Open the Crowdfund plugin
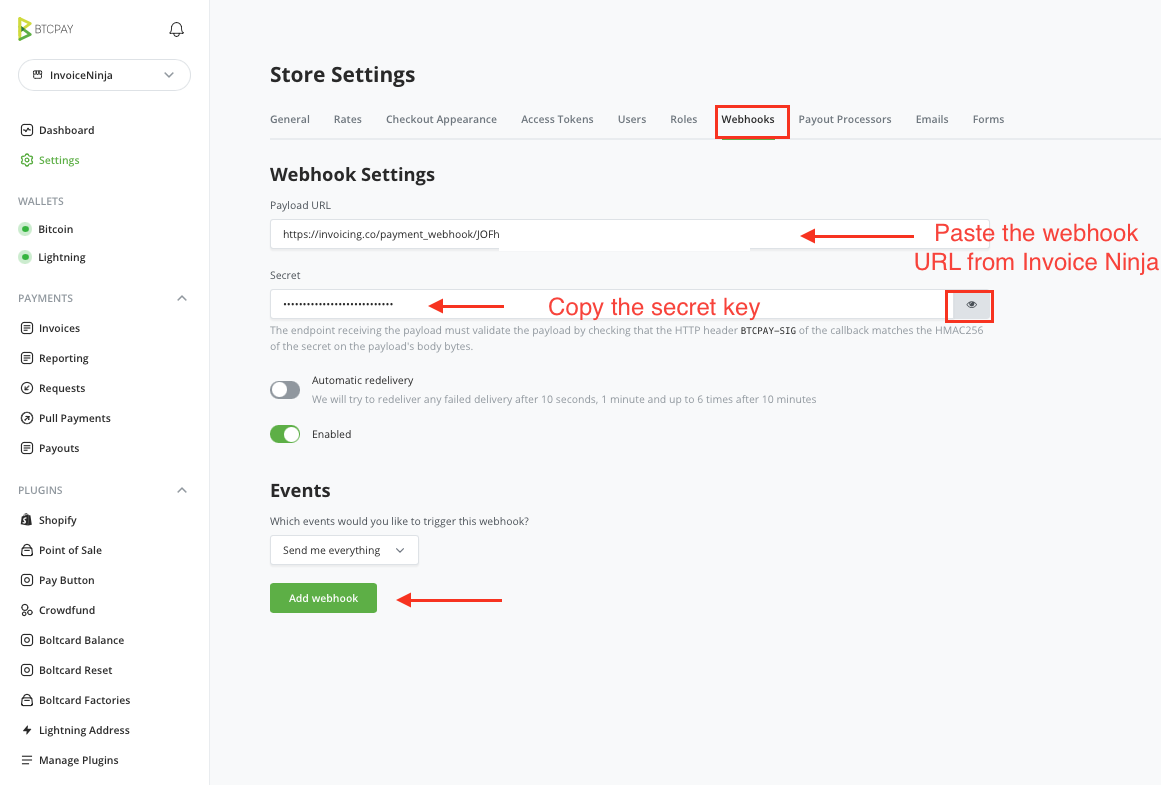Viewport: 1161px width, 785px height. click(67, 610)
